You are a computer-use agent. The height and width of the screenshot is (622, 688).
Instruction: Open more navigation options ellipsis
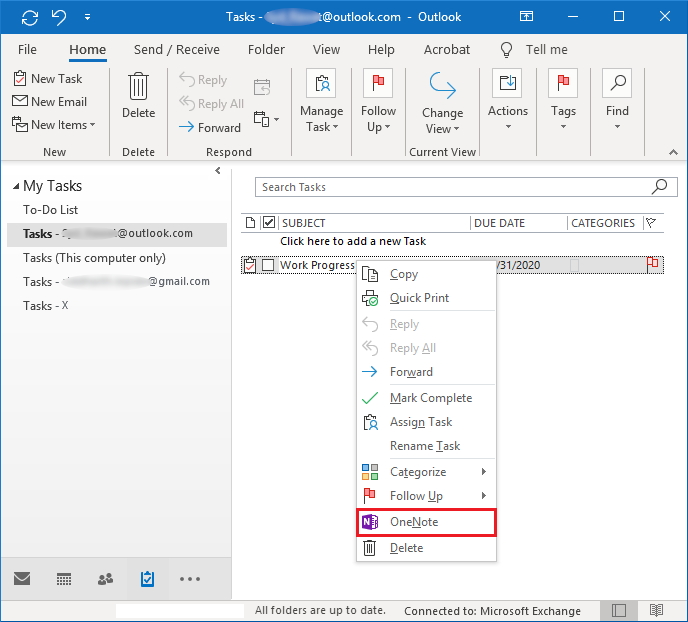[x=190, y=579]
